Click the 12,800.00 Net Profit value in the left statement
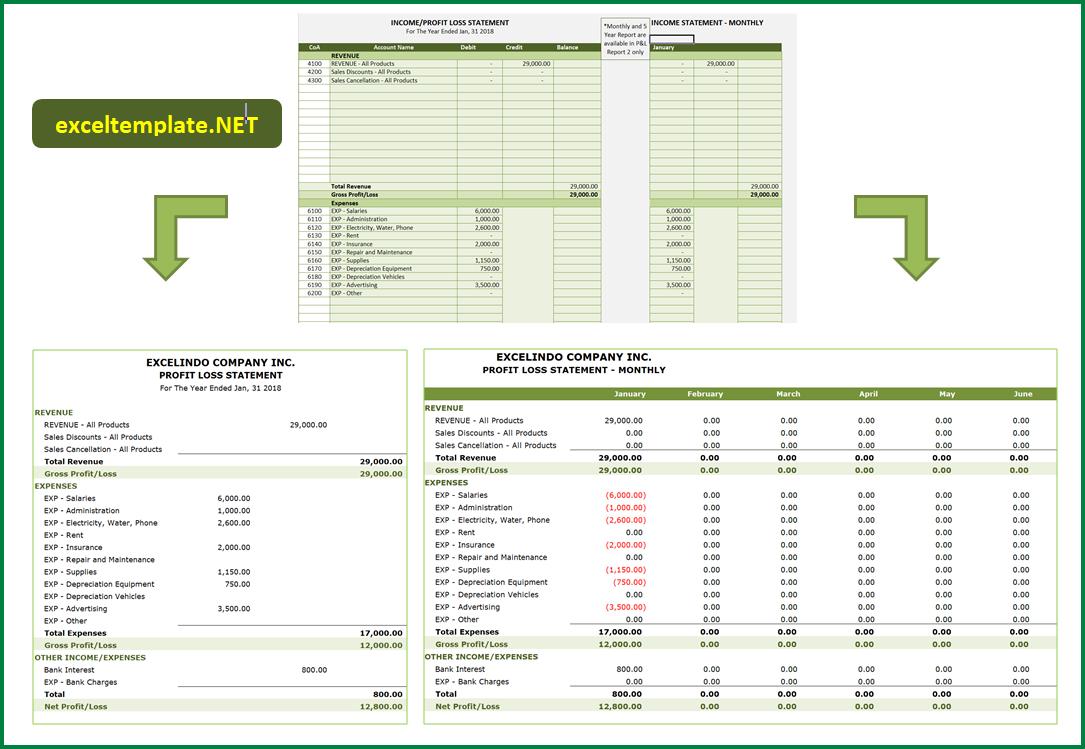The height and width of the screenshot is (749, 1085). click(x=381, y=707)
